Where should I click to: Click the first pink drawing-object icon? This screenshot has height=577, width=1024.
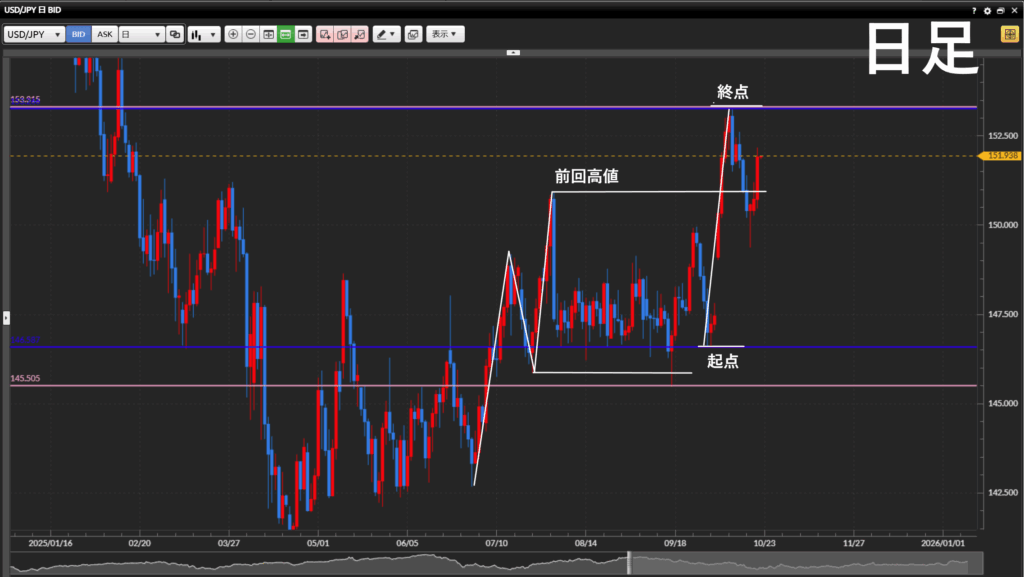(325, 34)
